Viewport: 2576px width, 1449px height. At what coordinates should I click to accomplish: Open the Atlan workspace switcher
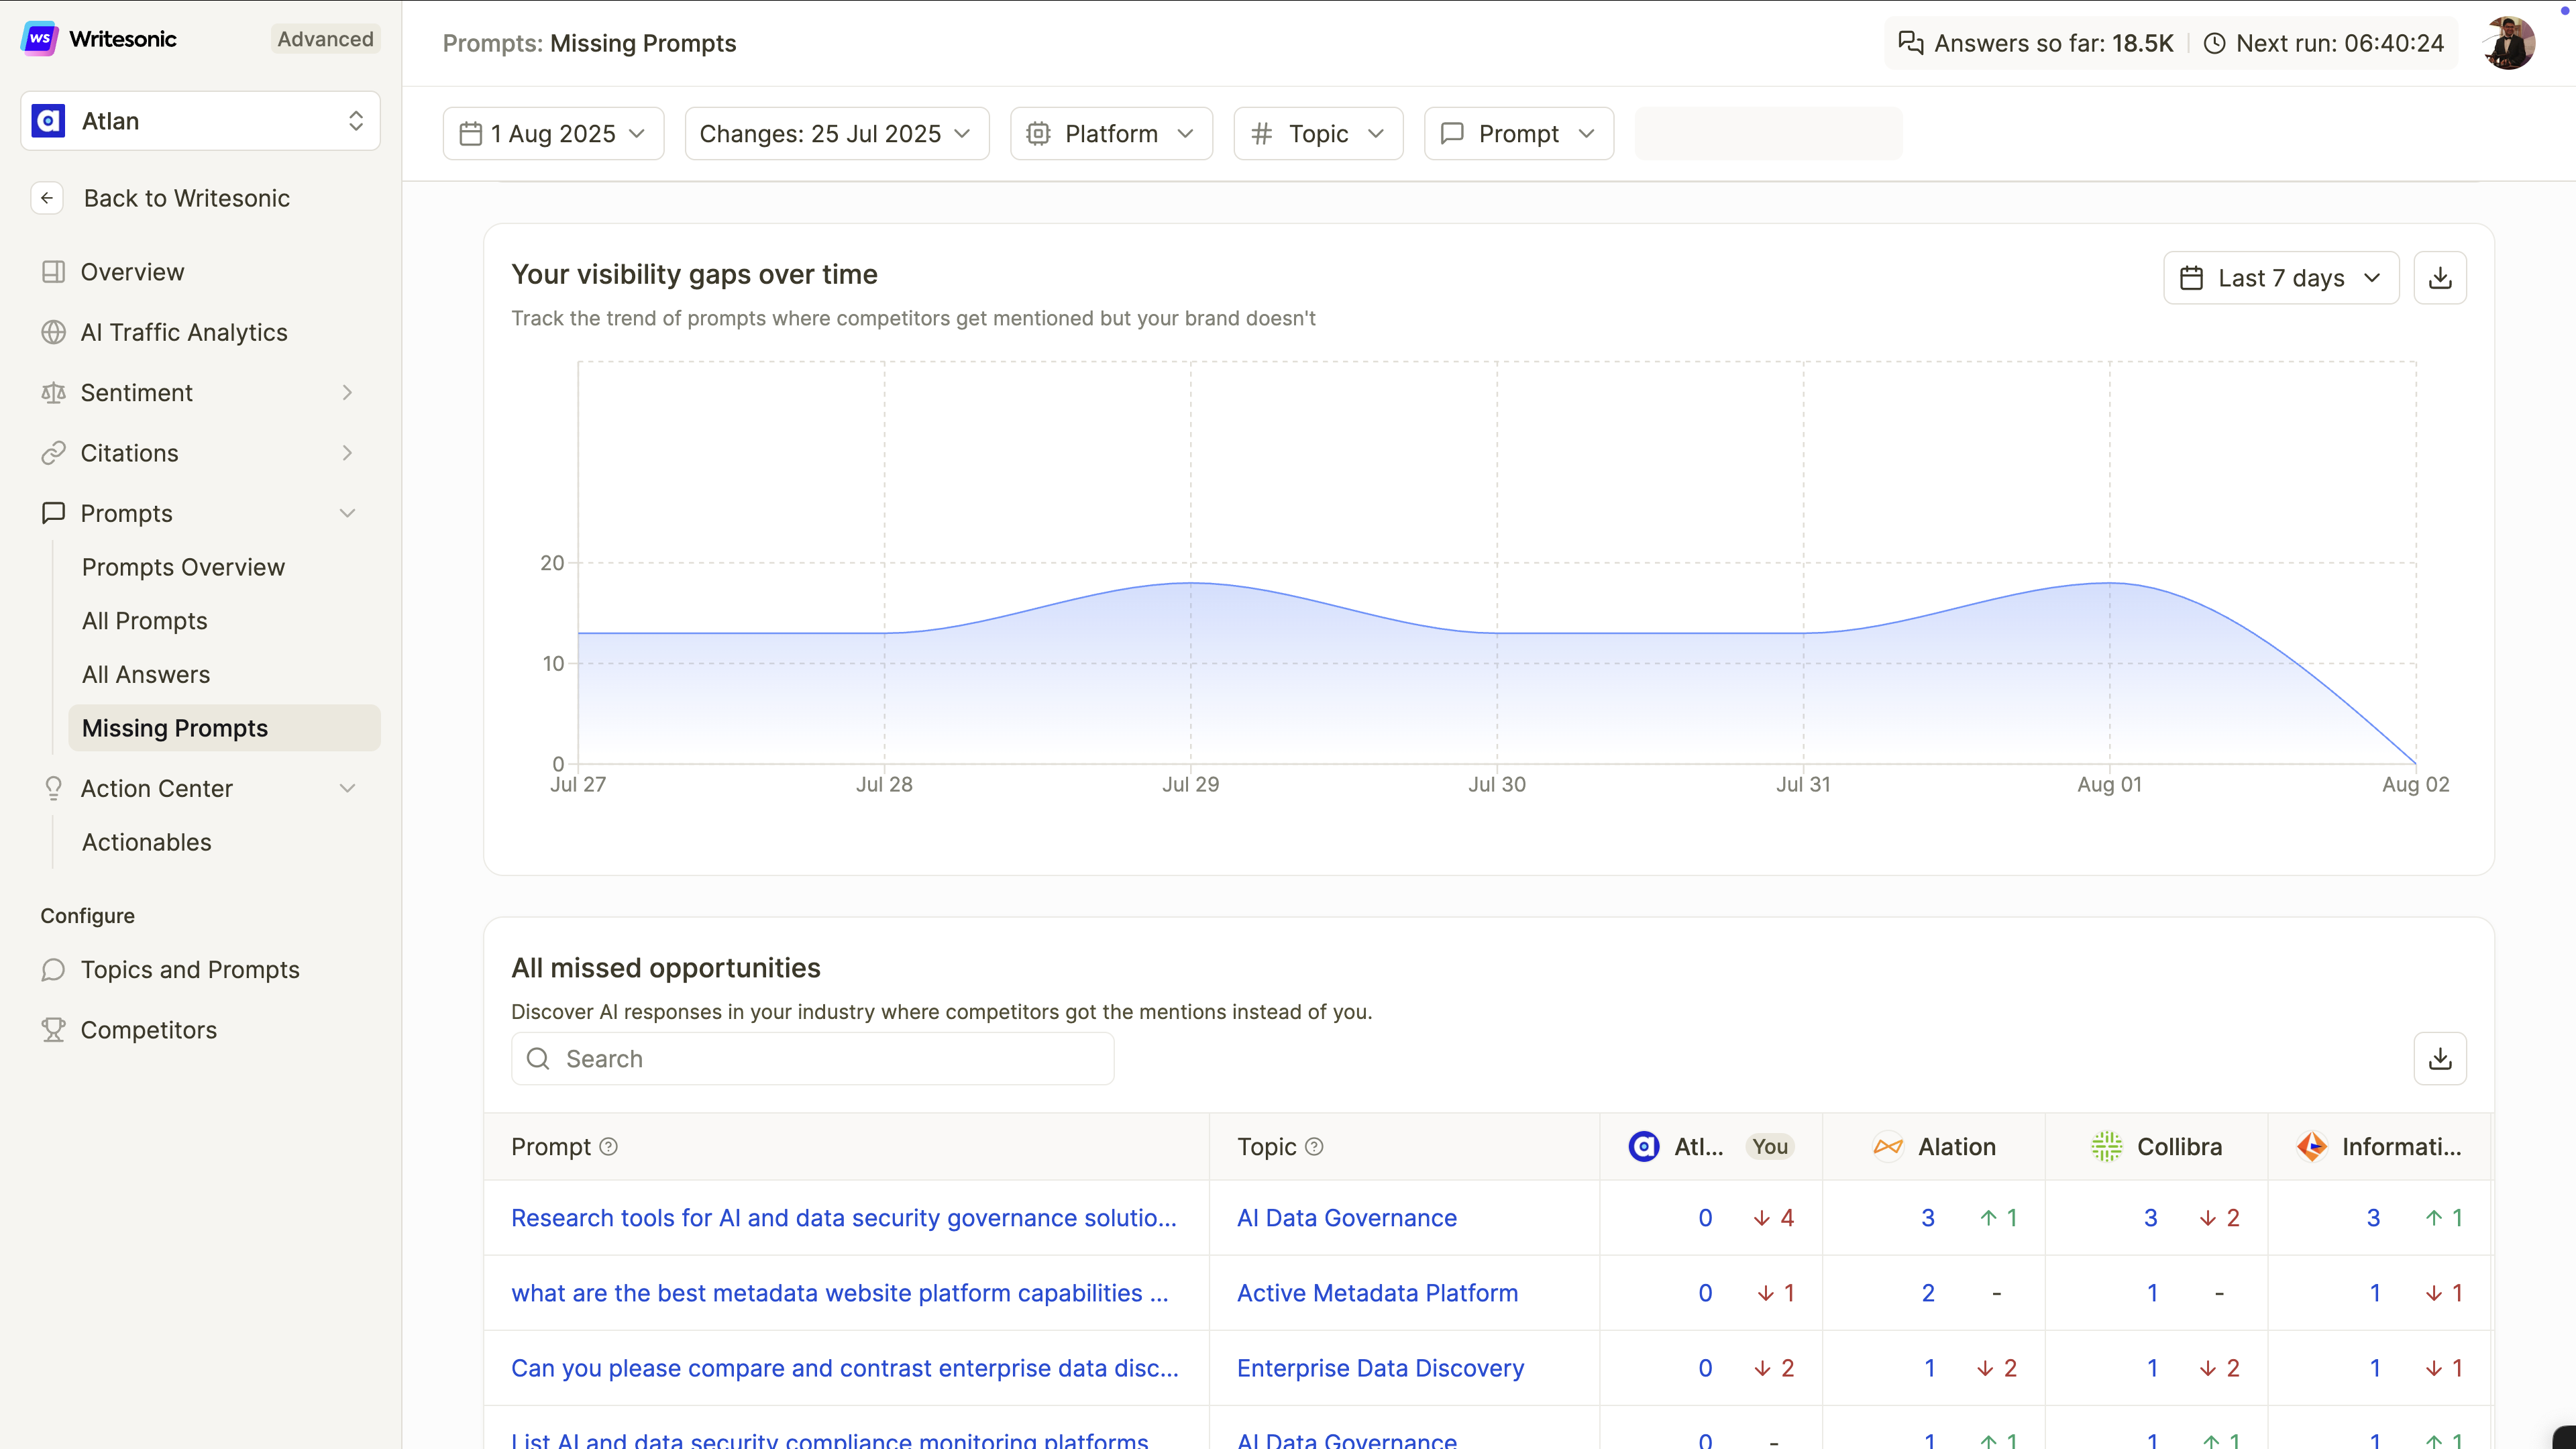(200, 121)
